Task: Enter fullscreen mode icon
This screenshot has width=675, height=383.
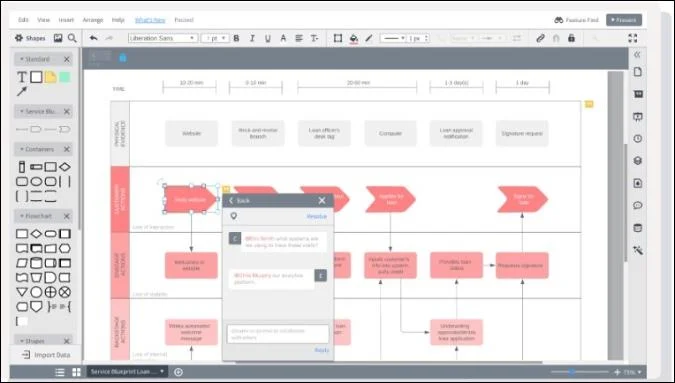Action: click(x=633, y=38)
